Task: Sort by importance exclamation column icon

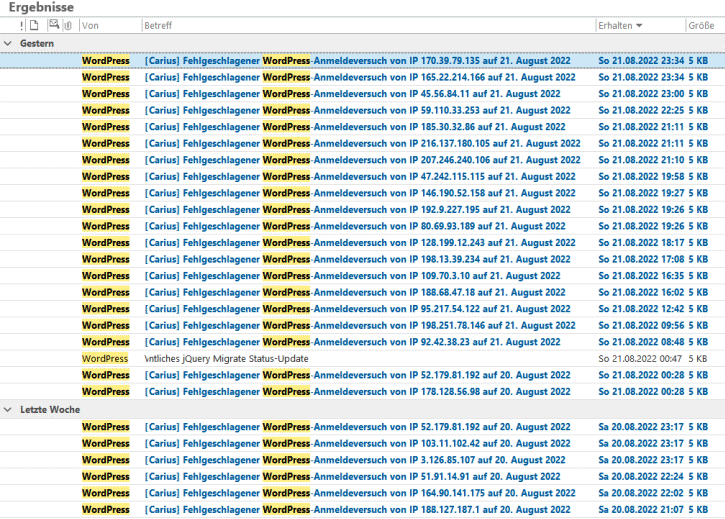Action: tap(22, 25)
